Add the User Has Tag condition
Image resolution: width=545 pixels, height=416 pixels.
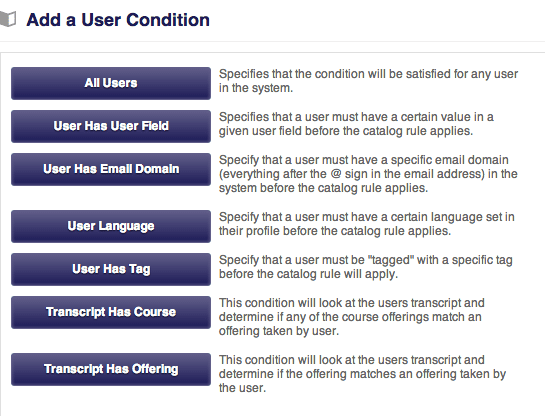point(111,269)
